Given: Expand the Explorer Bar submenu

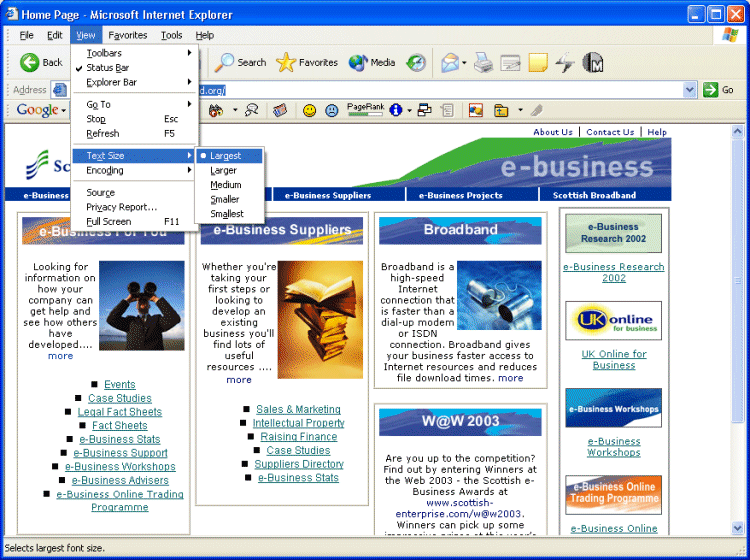Looking at the screenshot, I should (134, 82).
